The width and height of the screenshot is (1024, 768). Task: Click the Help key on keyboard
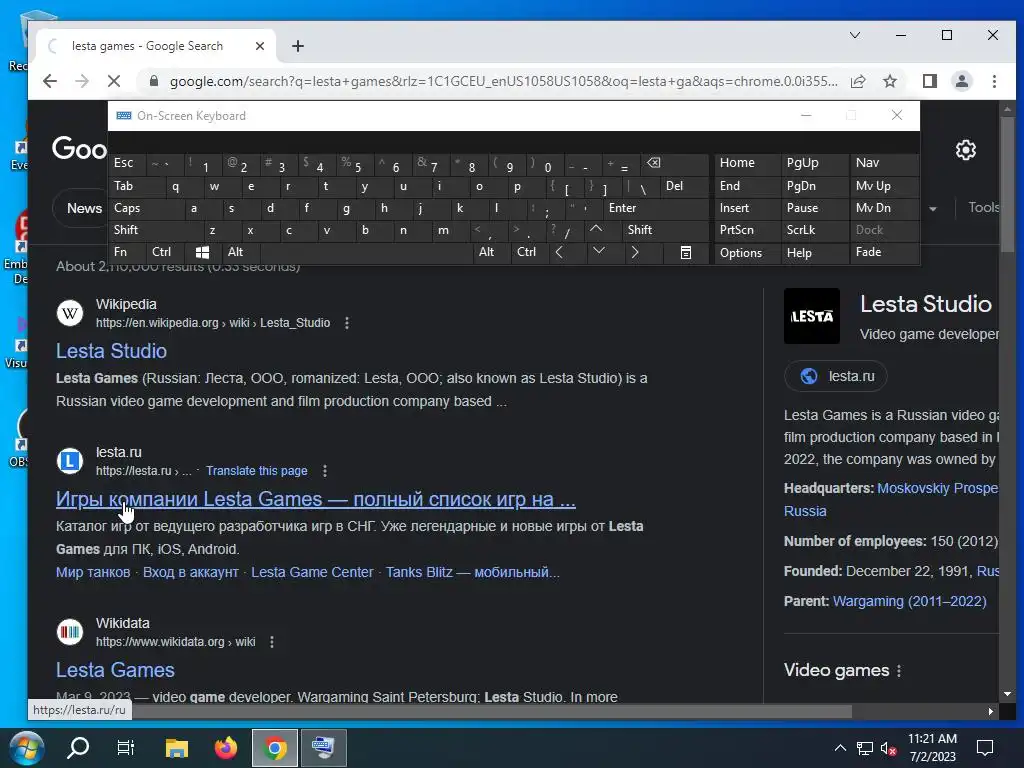click(x=814, y=253)
